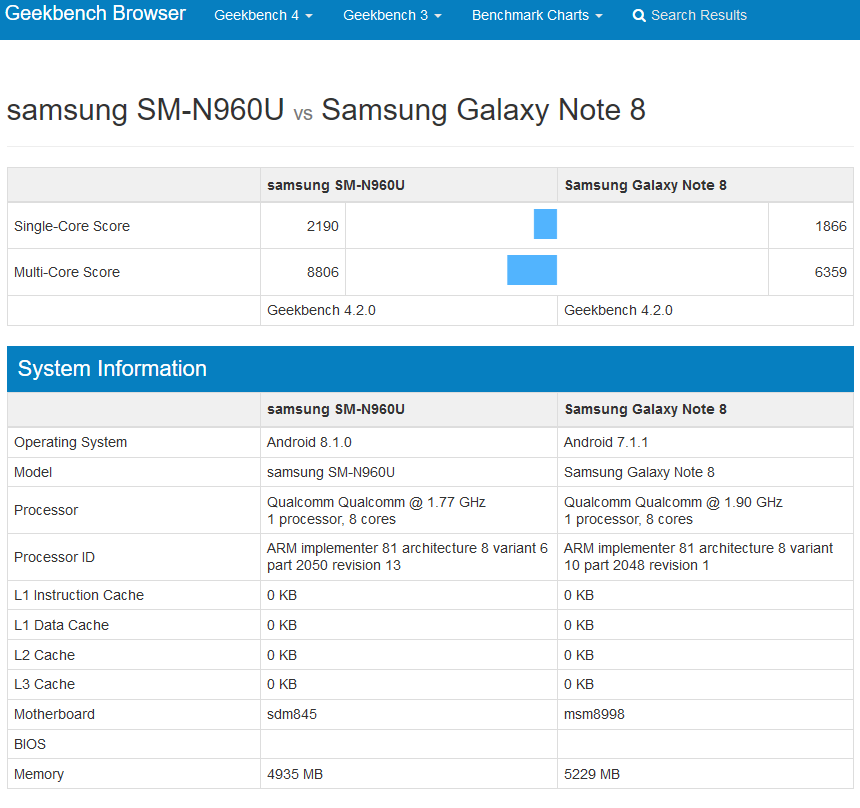Screen dimensions: 860x808
Task: Select the single-core score 1866
Action: tap(830, 226)
